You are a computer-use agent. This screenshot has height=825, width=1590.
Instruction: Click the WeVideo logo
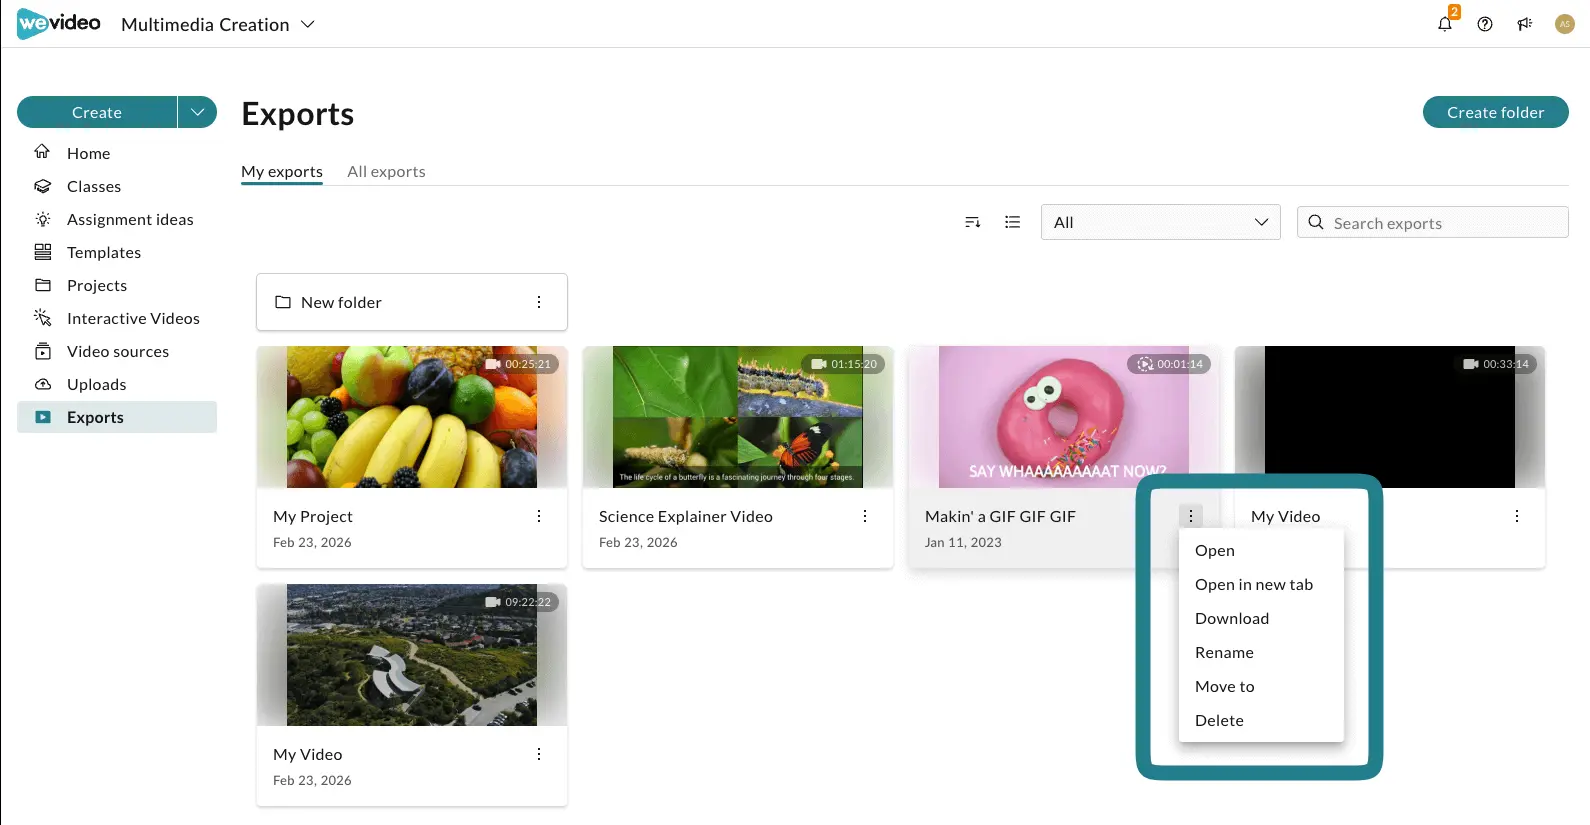(x=59, y=23)
